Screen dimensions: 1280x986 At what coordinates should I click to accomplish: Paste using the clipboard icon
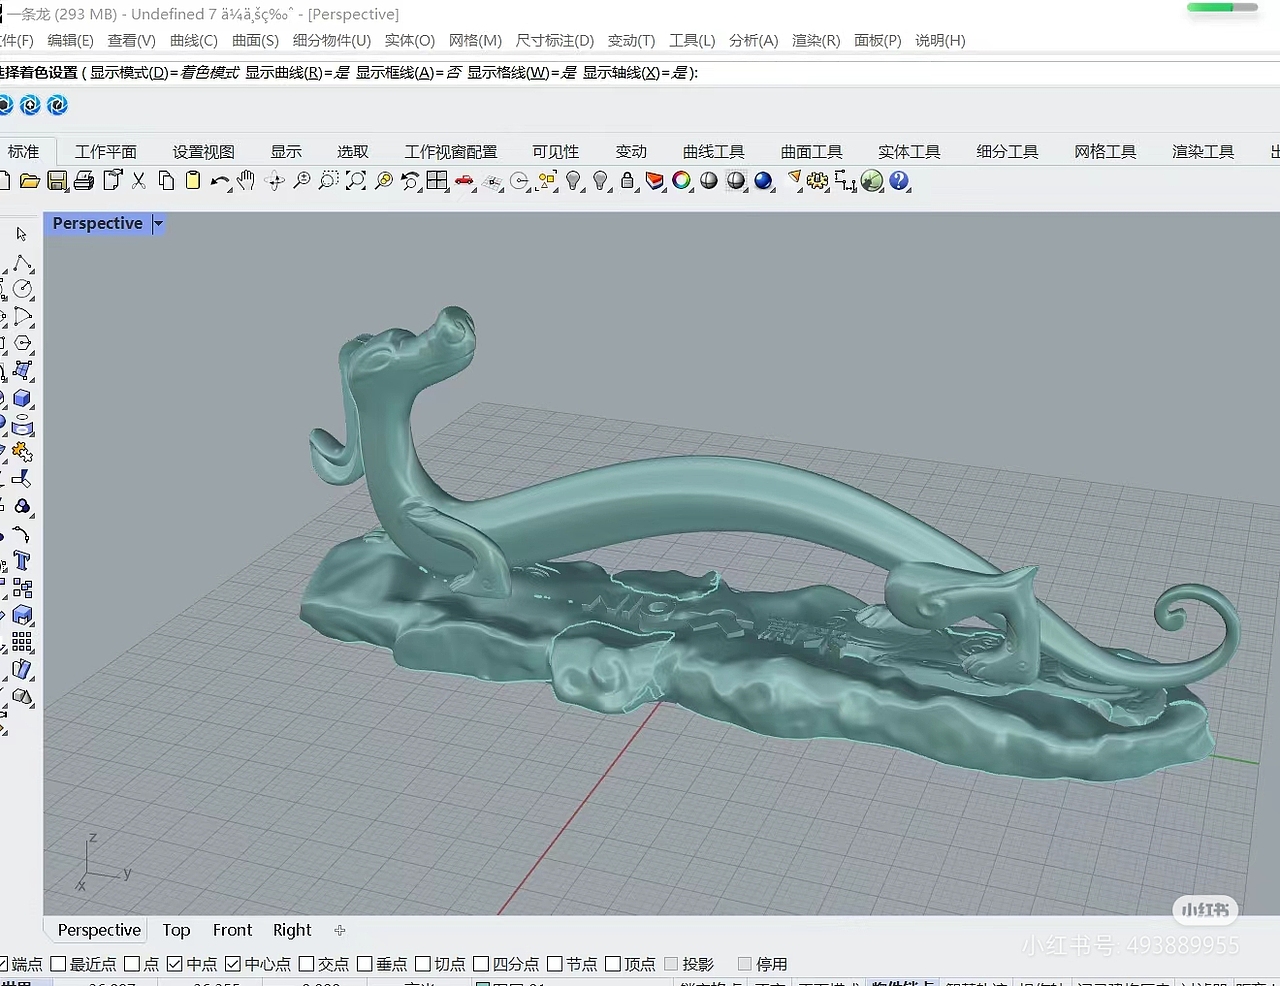pyautogui.click(x=193, y=181)
